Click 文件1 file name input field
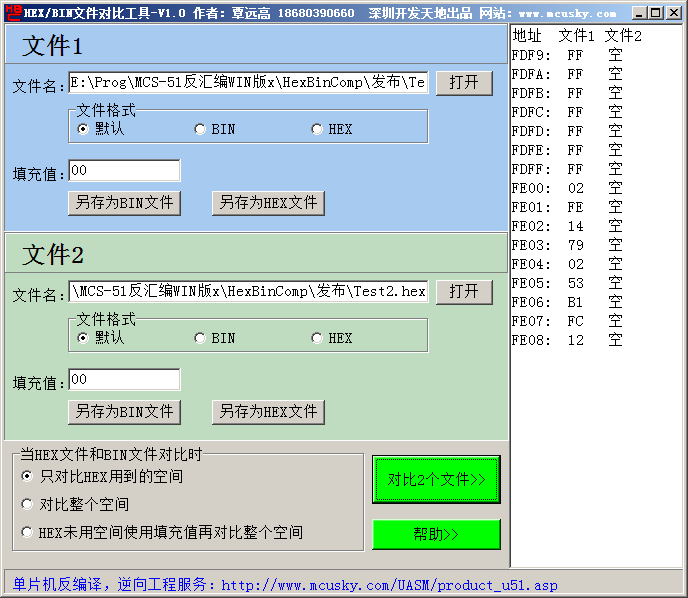This screenshot has width=688, height=598. click(248, 83)
